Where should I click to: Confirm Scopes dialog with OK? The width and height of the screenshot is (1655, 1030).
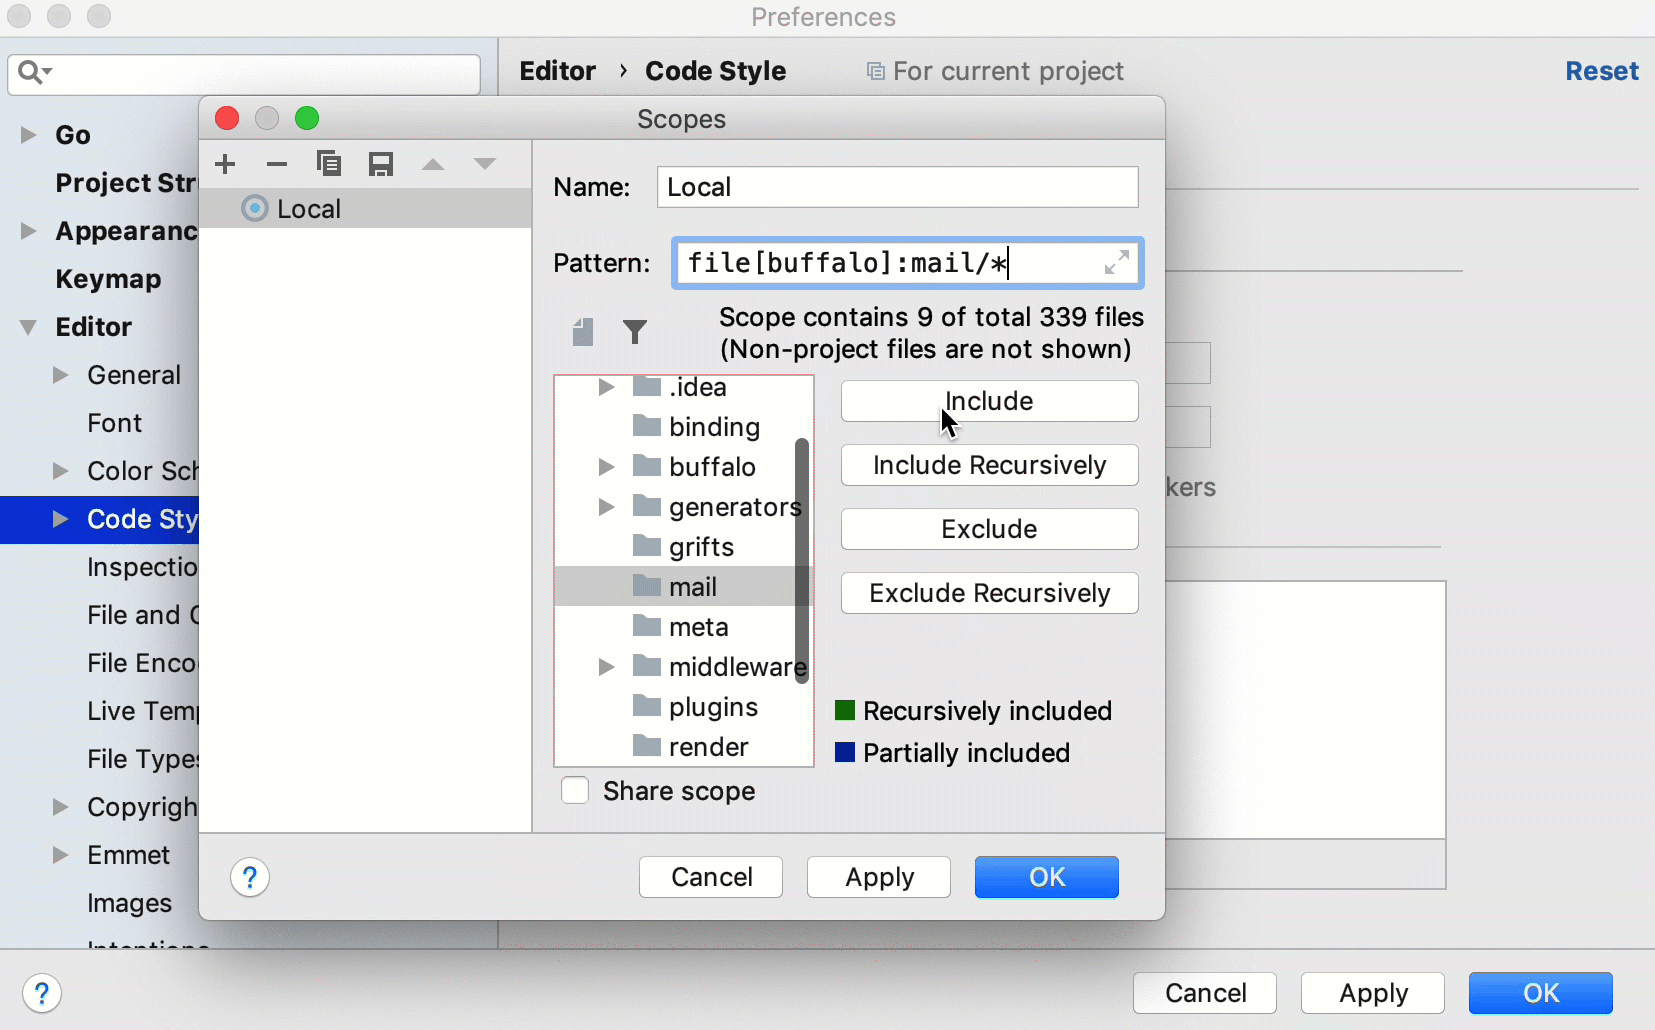(1047, 877)
